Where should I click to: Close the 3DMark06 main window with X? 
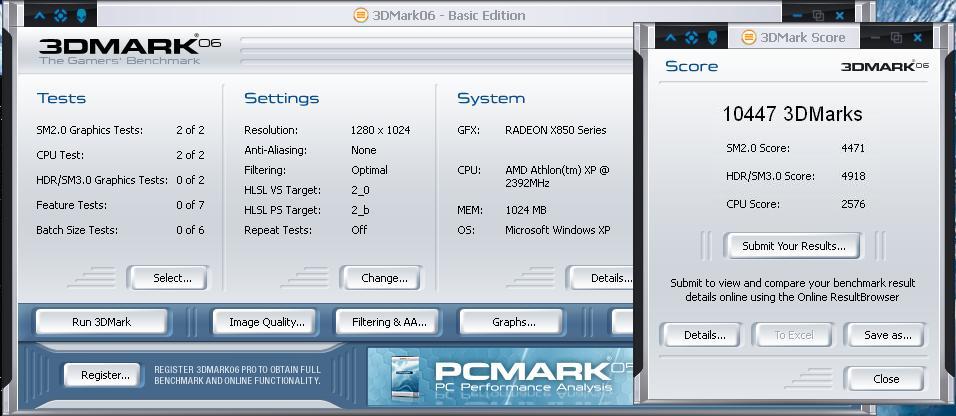pos(840,16)
